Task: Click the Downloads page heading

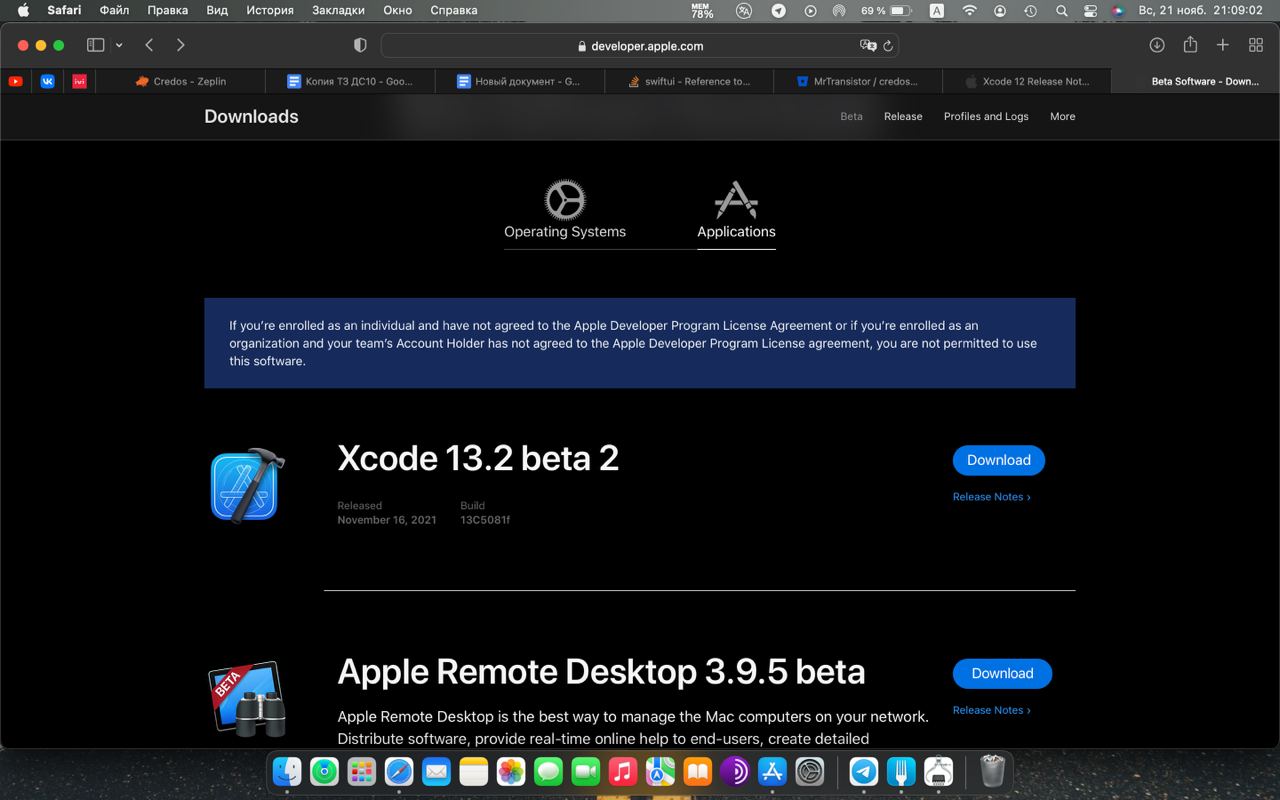Action: click(251, 116)
